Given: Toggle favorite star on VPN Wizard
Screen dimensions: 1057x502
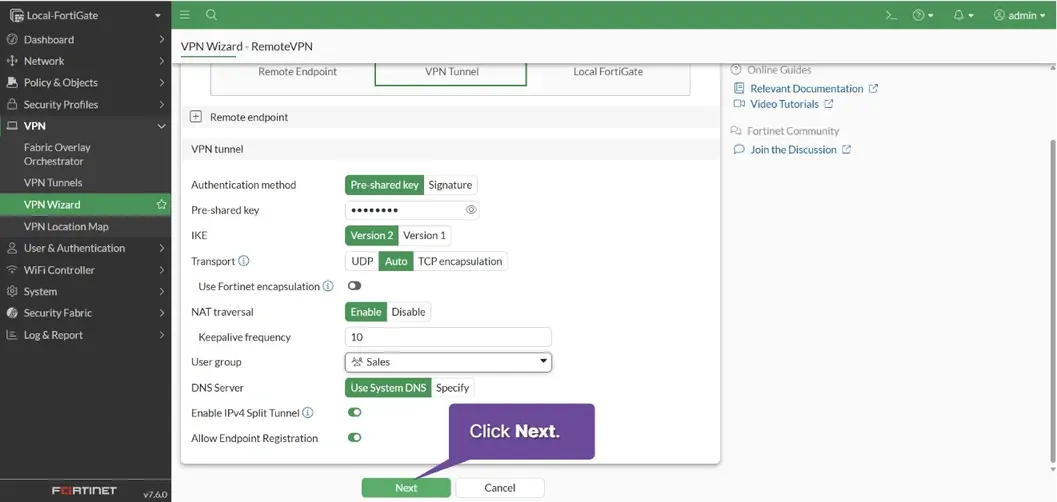Looking at the screenshot, I should tap(161, 204).
